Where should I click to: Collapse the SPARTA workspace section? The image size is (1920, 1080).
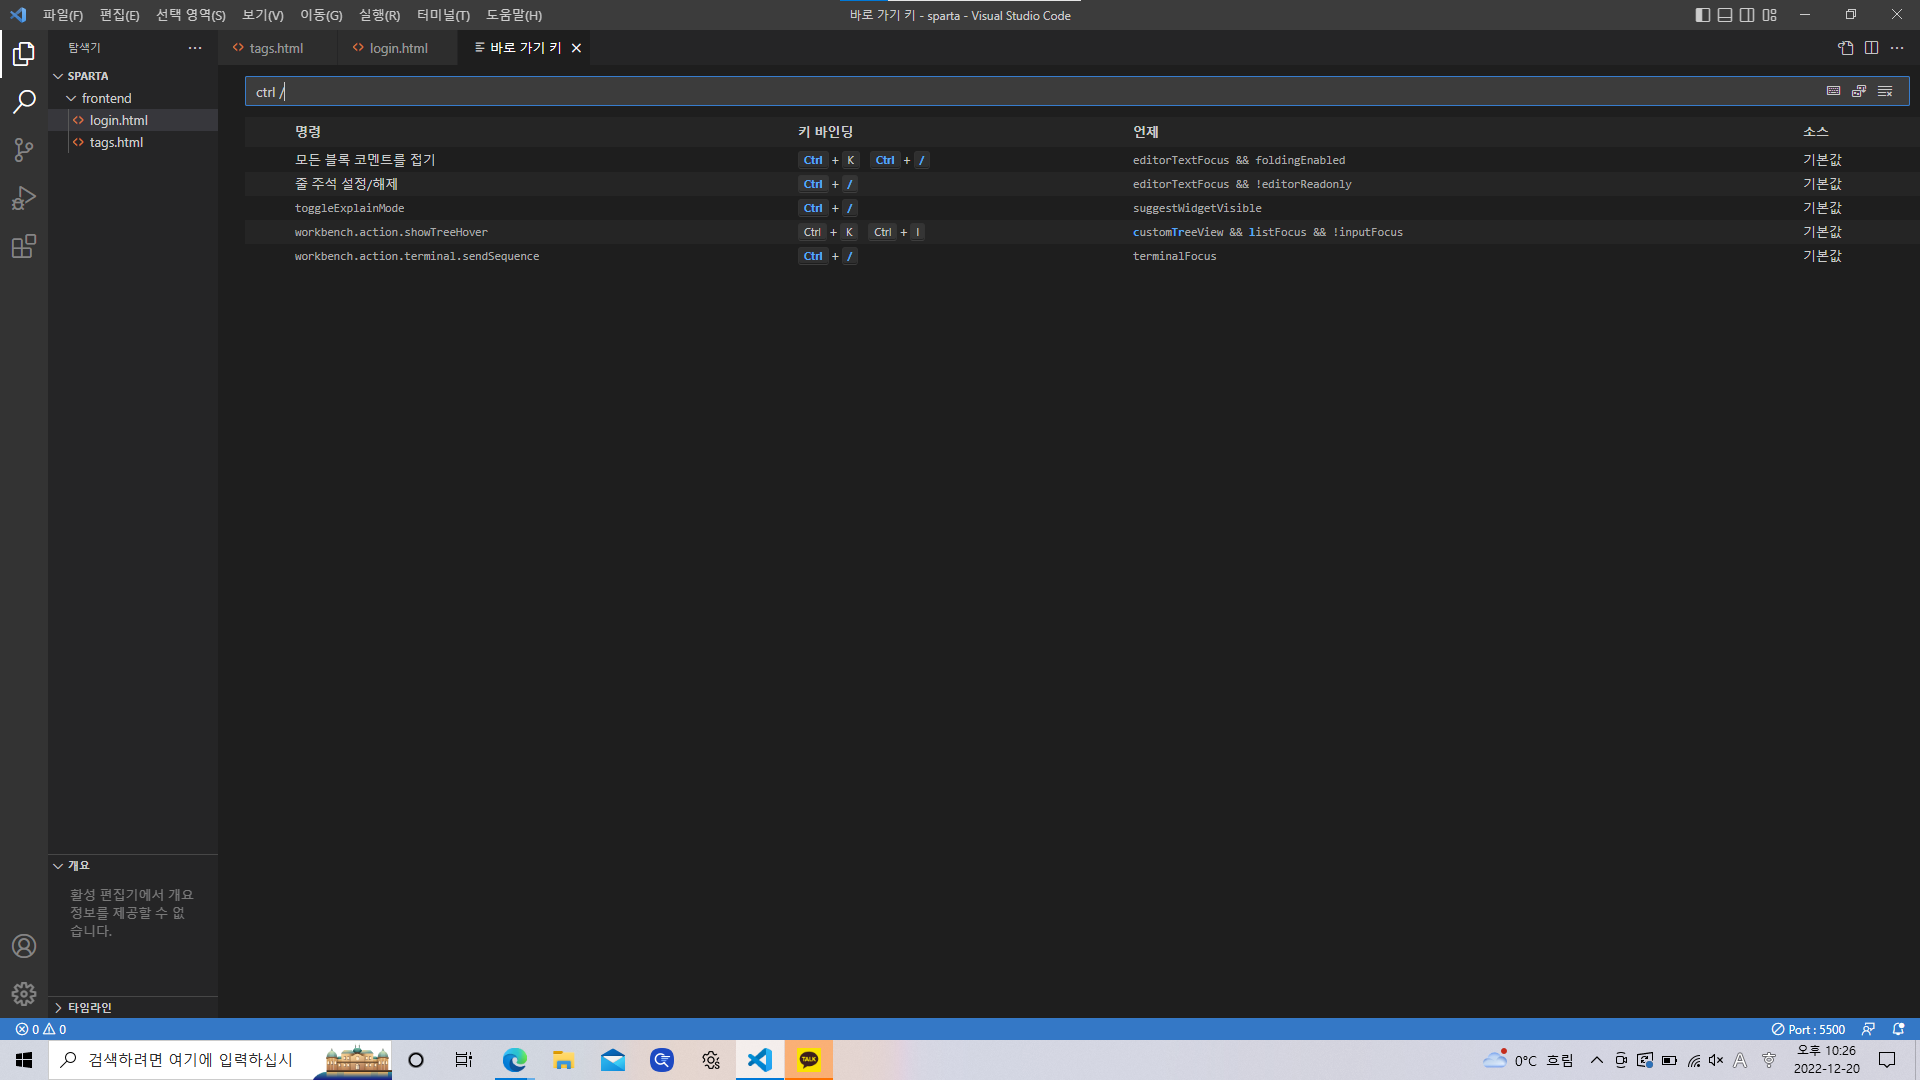133,76
